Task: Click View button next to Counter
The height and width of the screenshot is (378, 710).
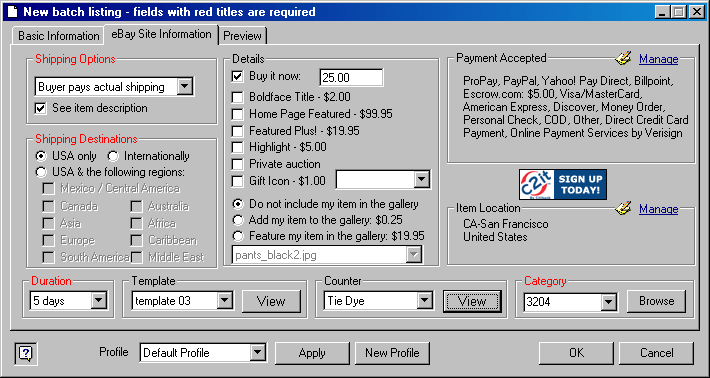Action: (472, 301)
